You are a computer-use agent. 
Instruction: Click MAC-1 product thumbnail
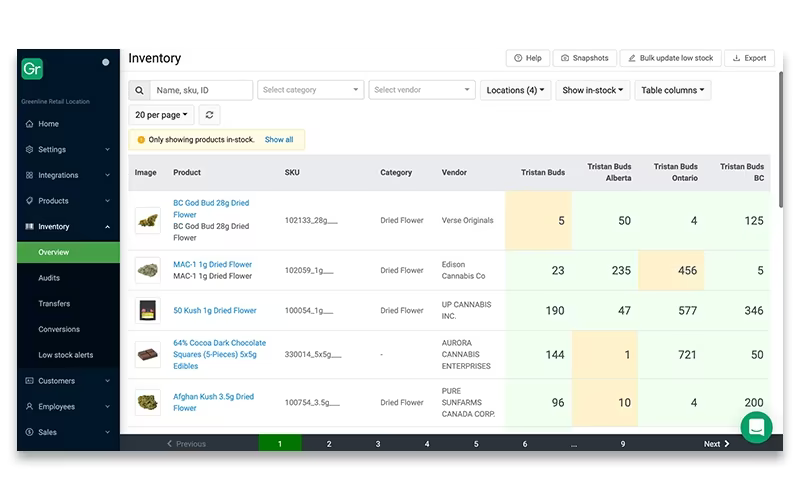click(147, 270)
